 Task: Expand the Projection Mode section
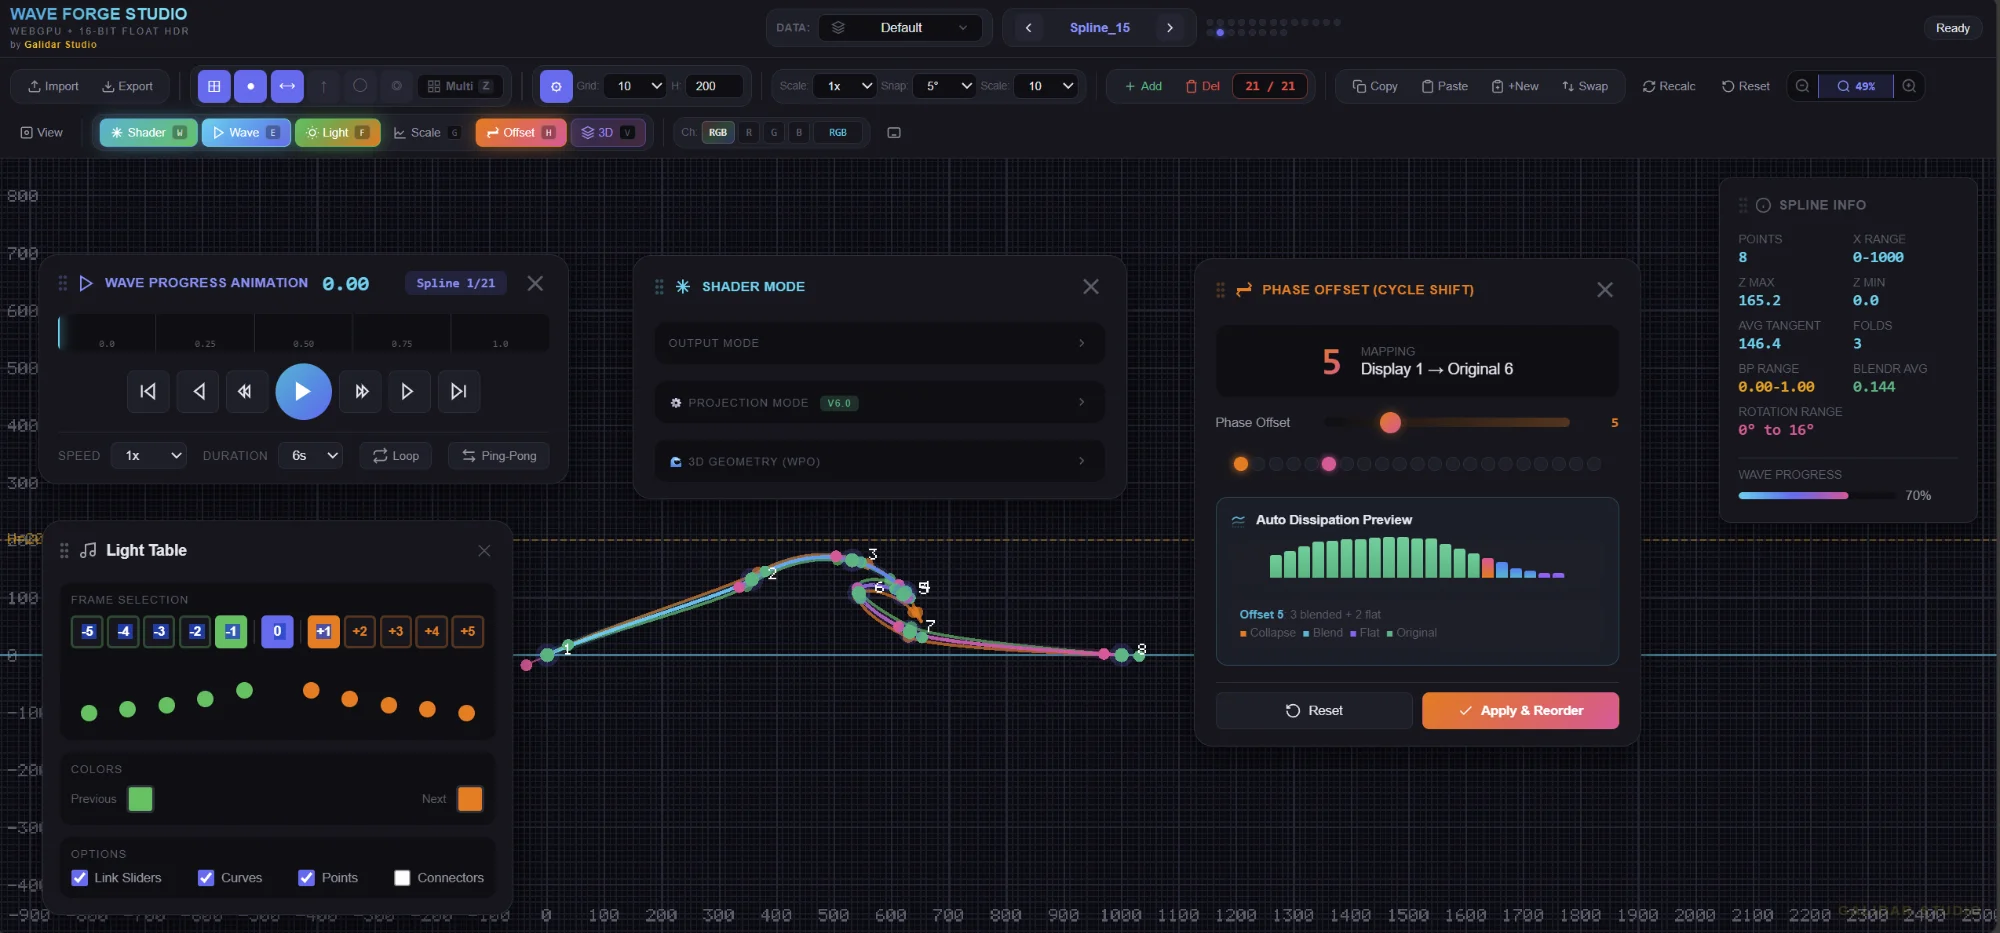coord(878,402)
